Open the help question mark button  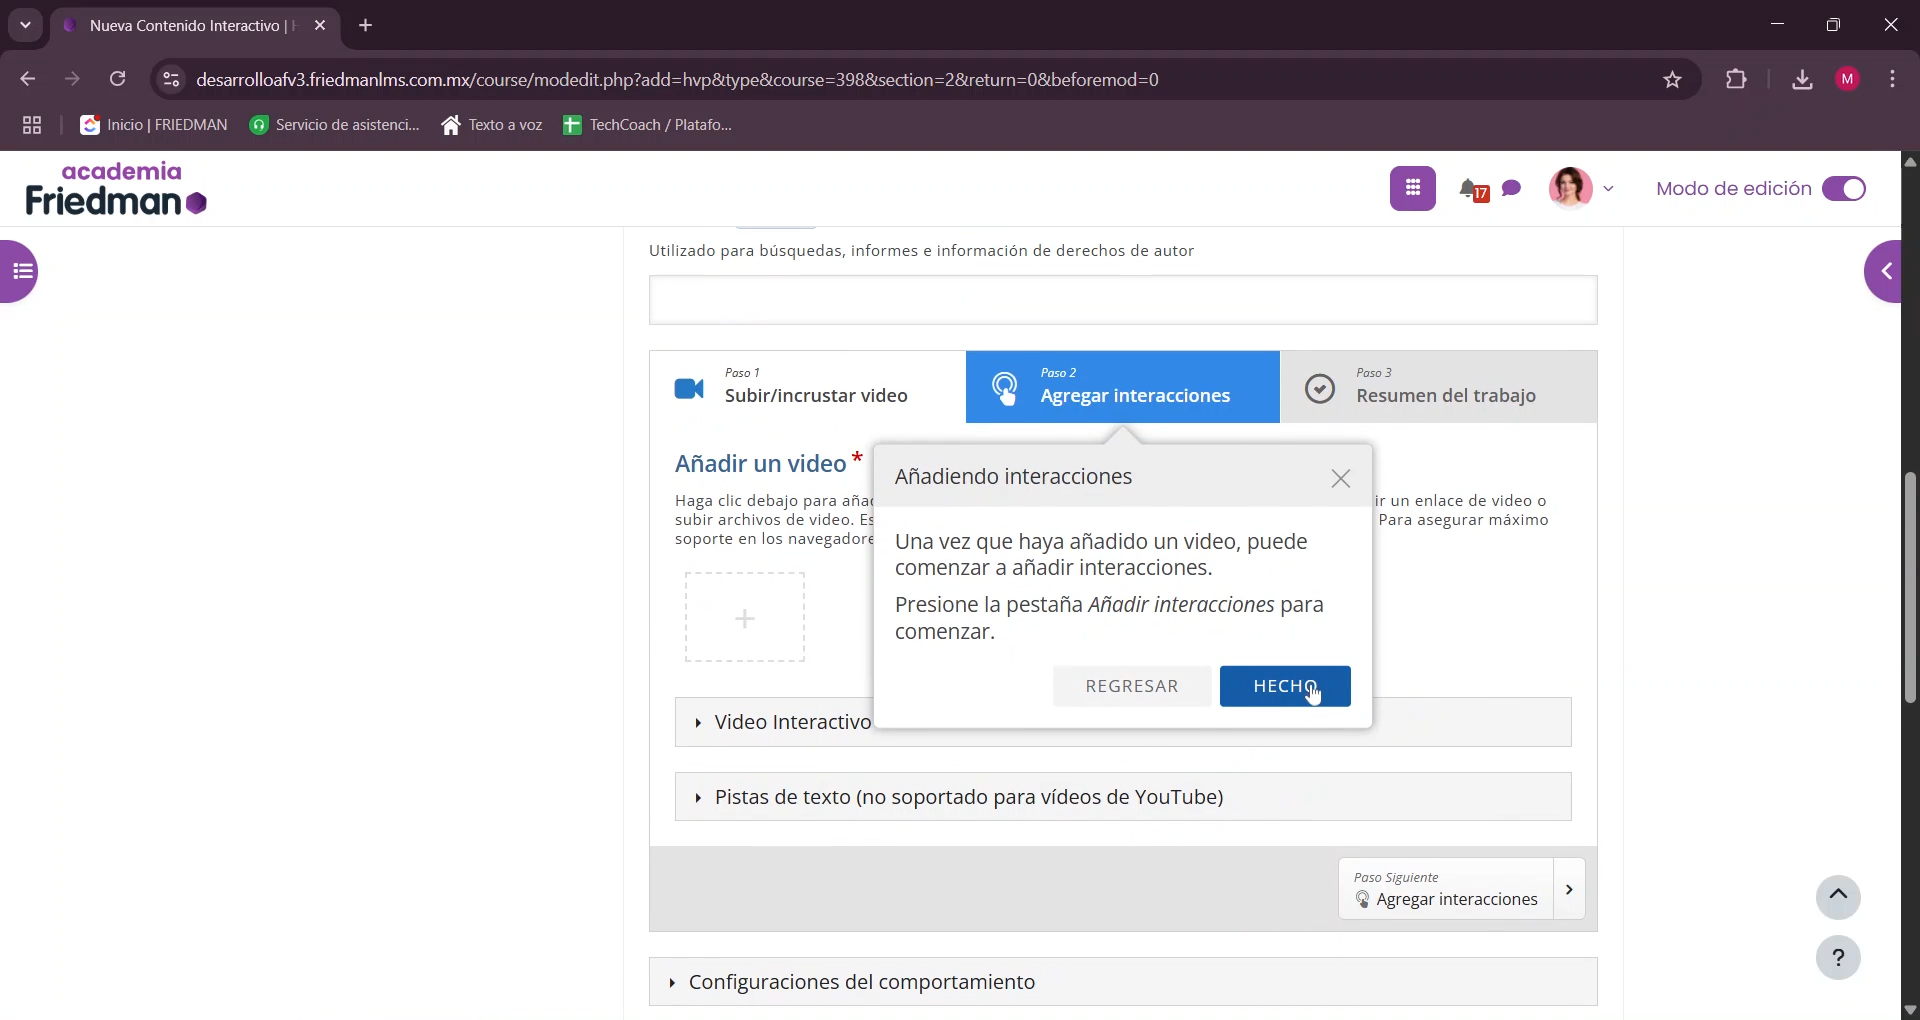(x=1838, y=958)
